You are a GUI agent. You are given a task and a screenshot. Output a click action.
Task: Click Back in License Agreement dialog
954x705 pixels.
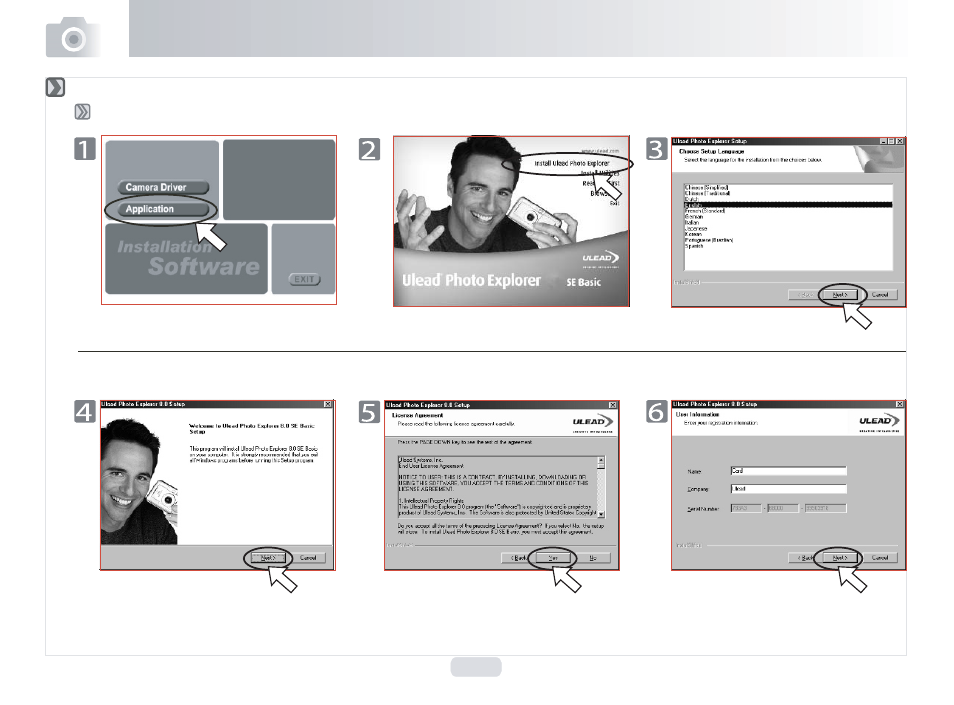[x=518, y=558]
